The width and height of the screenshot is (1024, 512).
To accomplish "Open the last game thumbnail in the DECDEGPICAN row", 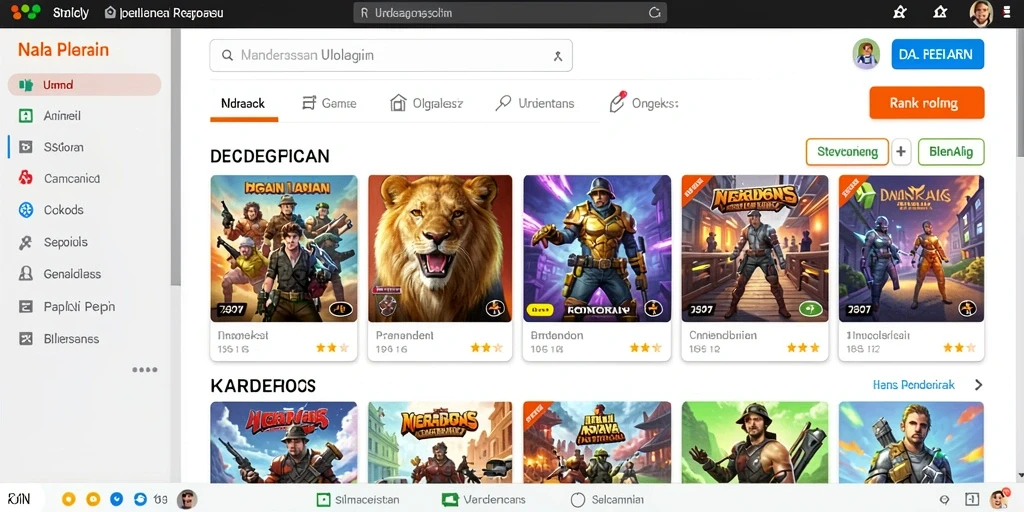I will (911, 248).
